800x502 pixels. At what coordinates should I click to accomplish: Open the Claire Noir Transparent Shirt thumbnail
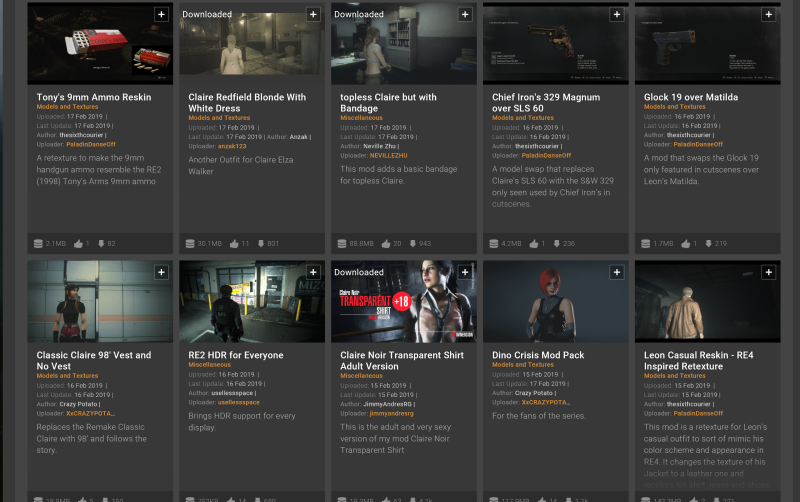click(x=404, y=302)
